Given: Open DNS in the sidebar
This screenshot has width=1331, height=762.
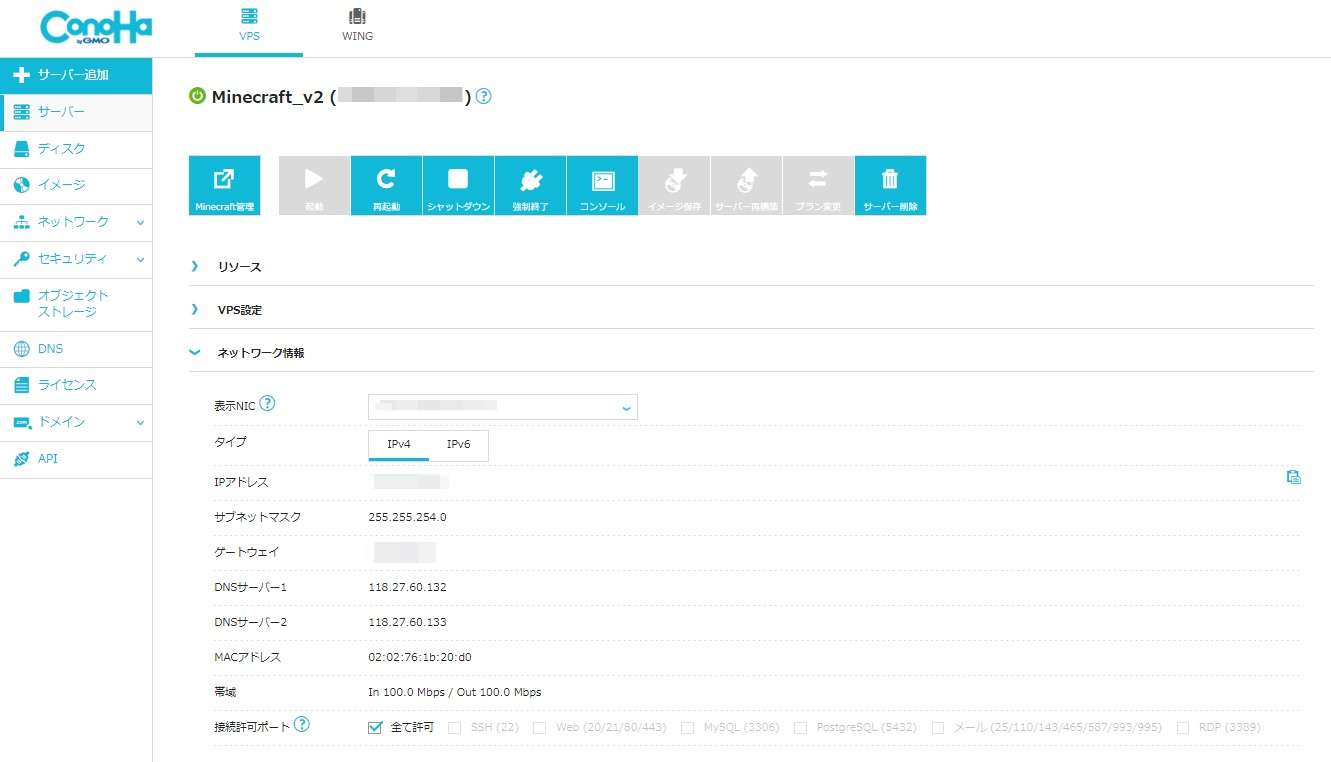Looking at the screenshot, I should (76, 349).
